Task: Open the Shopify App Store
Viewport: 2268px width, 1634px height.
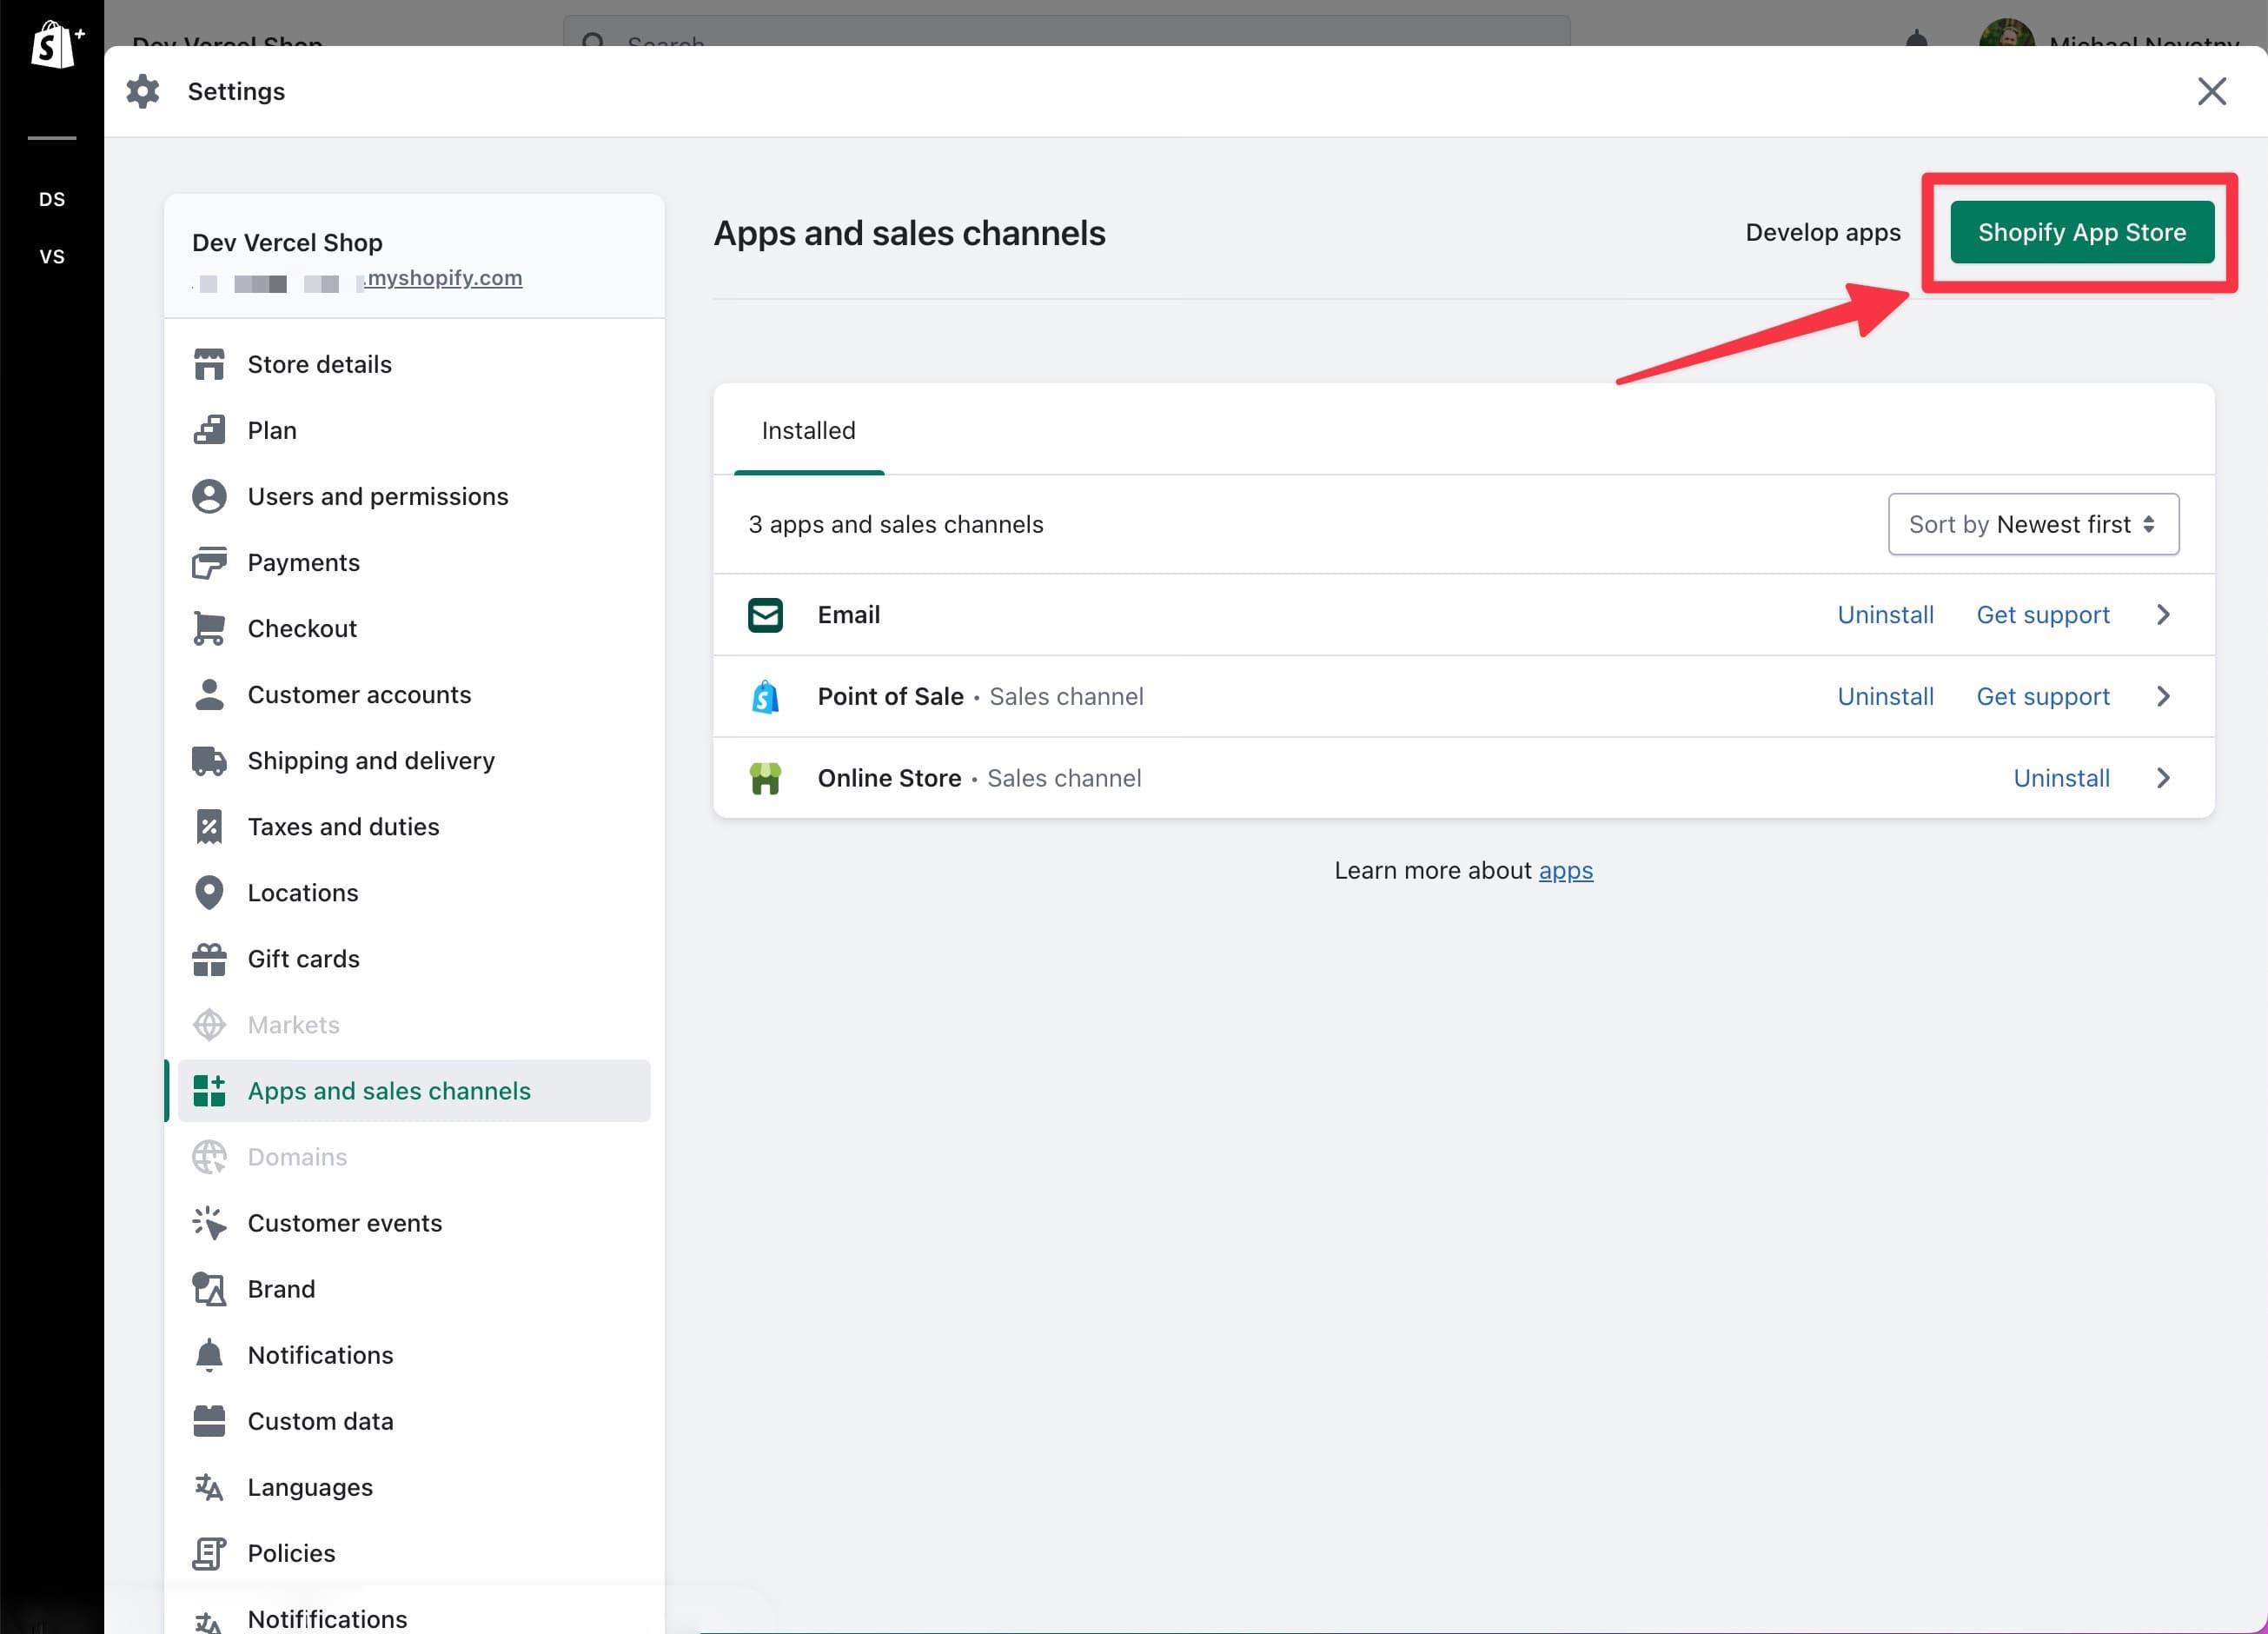Action: coord(2082,232)
